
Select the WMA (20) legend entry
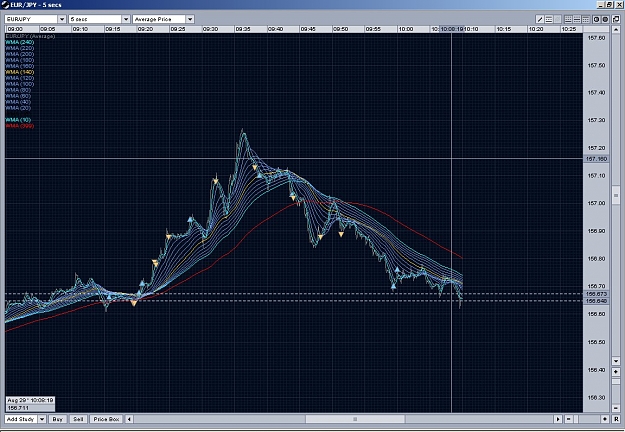click(x=18, y=108)
